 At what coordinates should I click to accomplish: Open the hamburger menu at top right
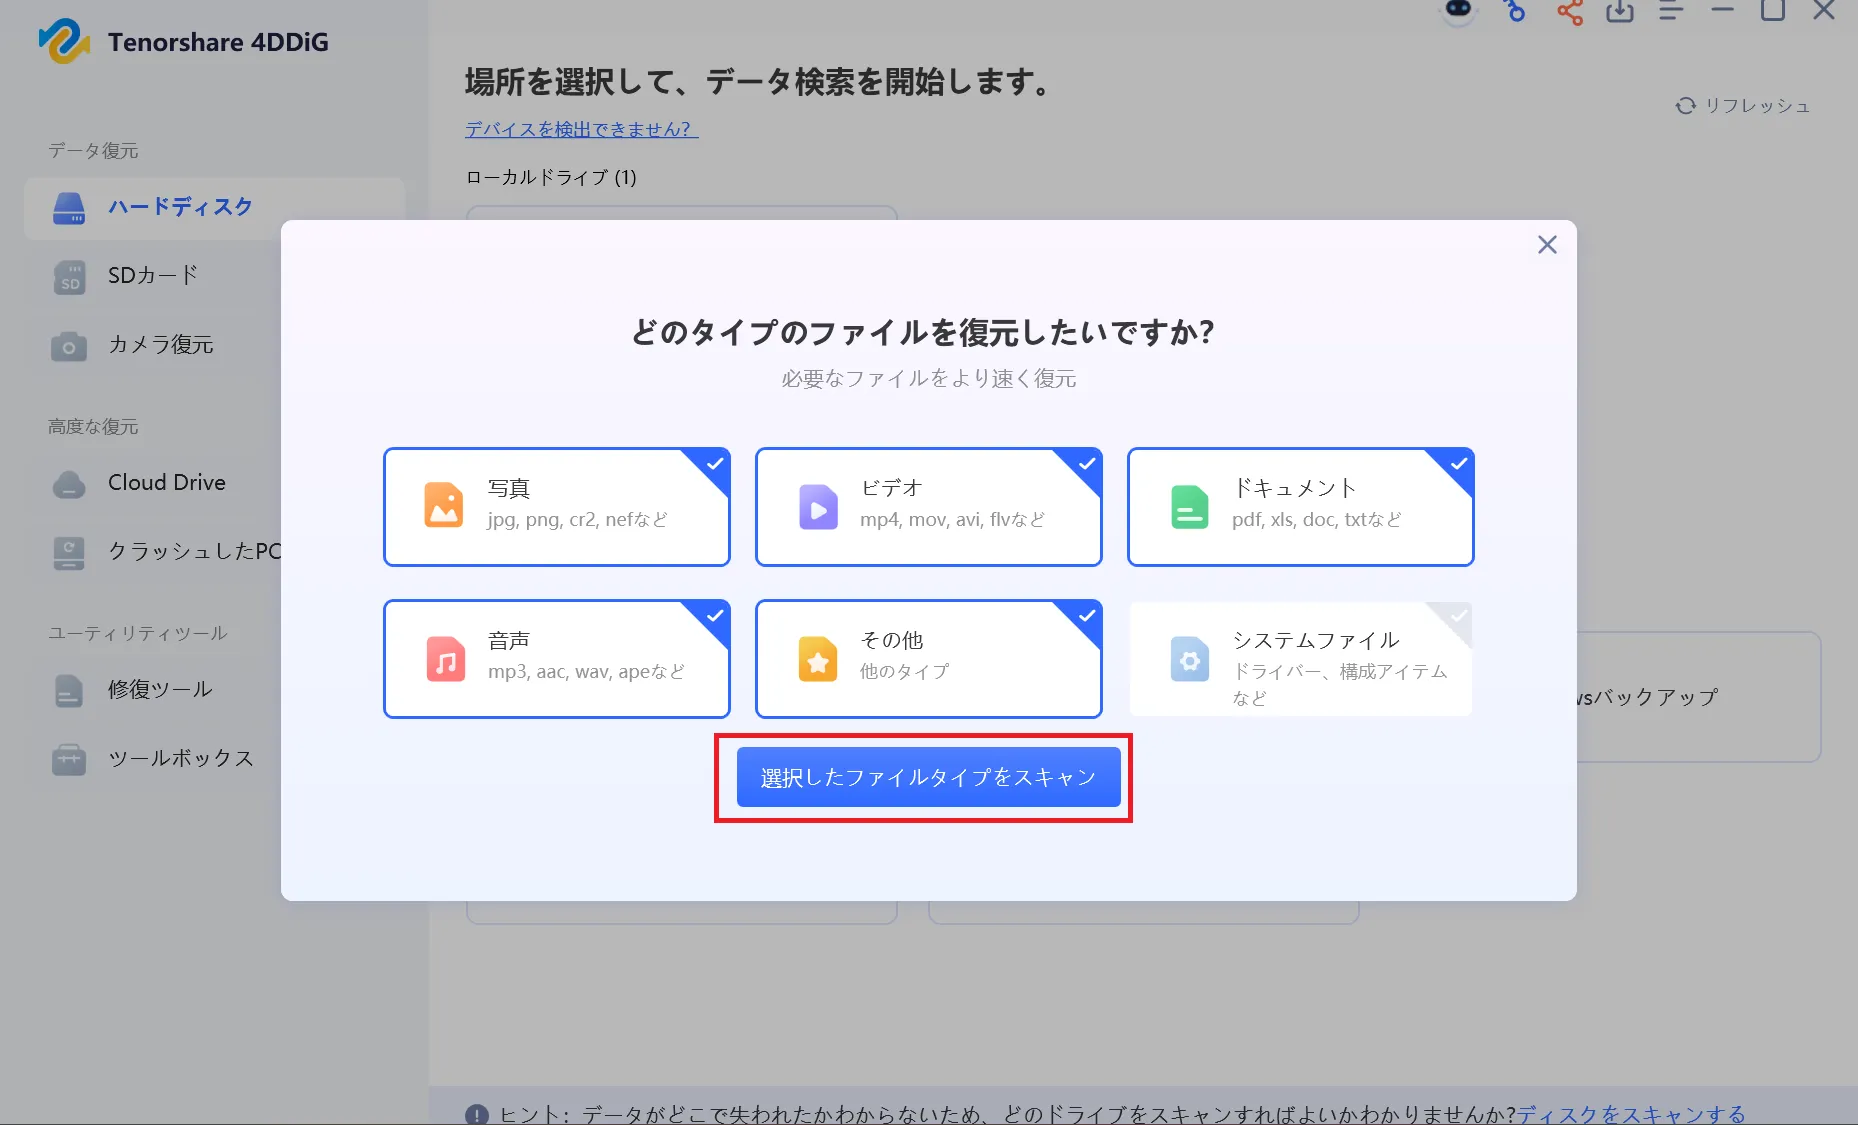1671,13
